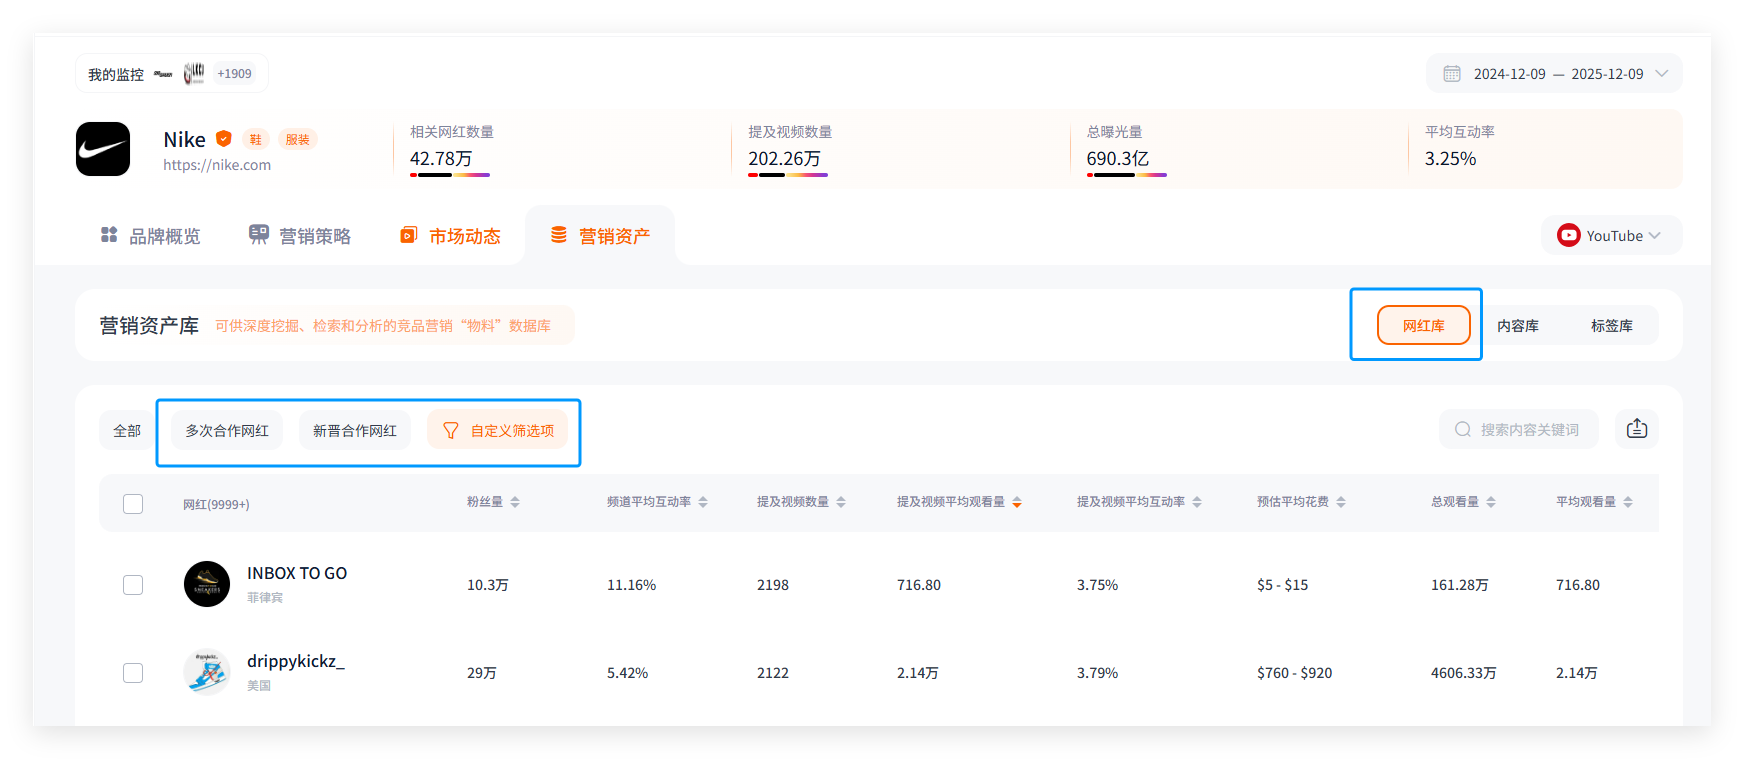Sort by 粉丝量 column arrows
The height and width of the screenshot is (759, 1744).
click(x=515, y=502)
